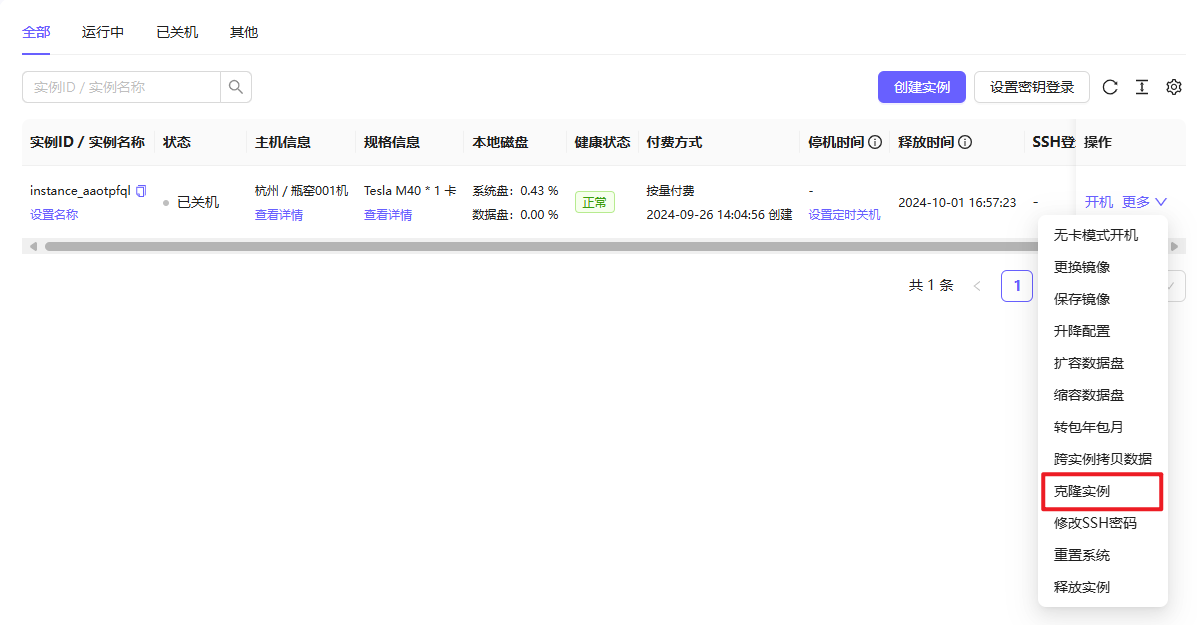1197x625 pixels.
Task: Expand the 更多 dropdown
Action: (x=1144, y=201)
